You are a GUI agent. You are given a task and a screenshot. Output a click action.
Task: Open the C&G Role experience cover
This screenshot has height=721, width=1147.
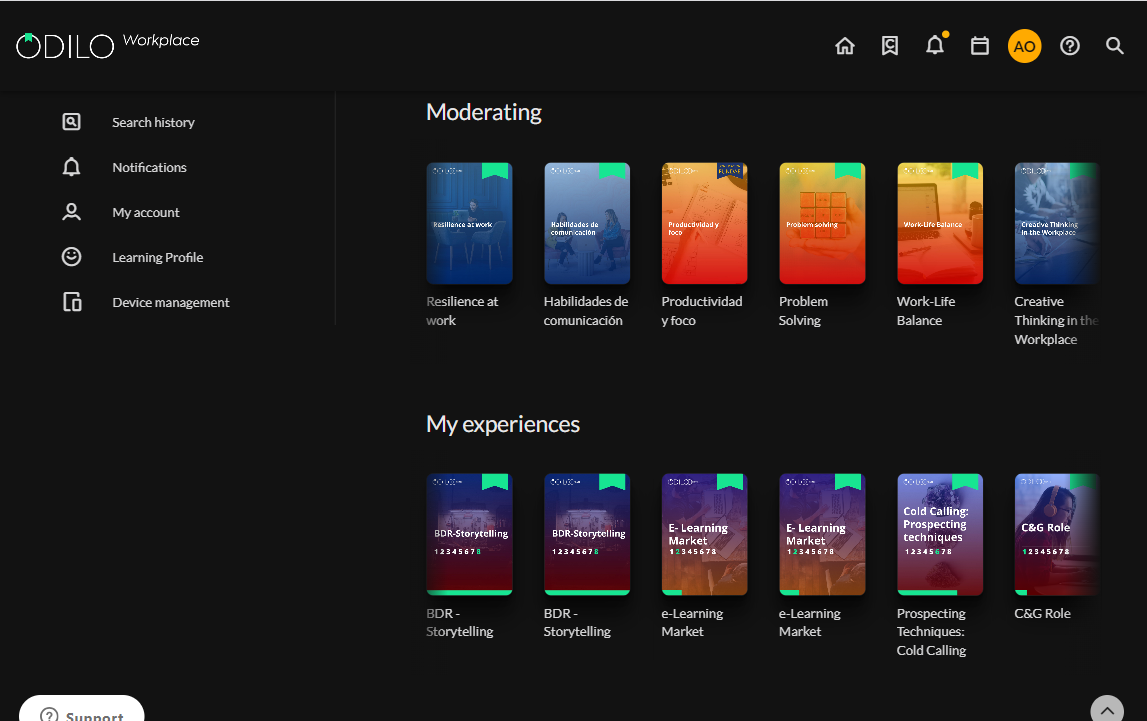[x=1057, y=535]
